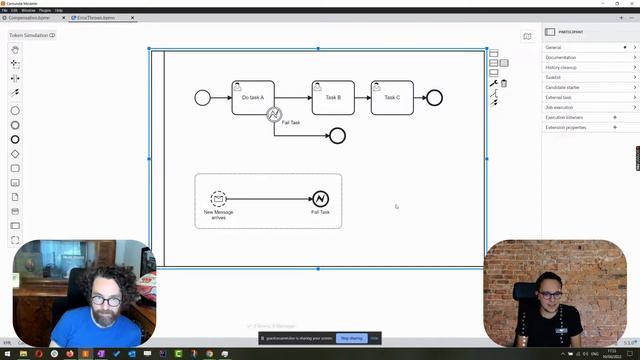Pick the group element from the palette
The image size is (640, 360).
[x=15, y=240]
